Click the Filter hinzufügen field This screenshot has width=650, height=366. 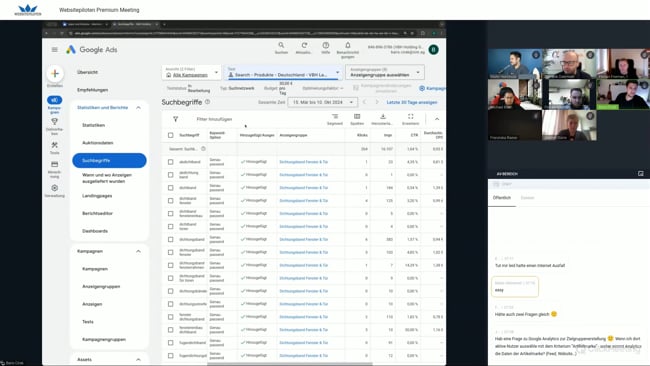point(214,119)
